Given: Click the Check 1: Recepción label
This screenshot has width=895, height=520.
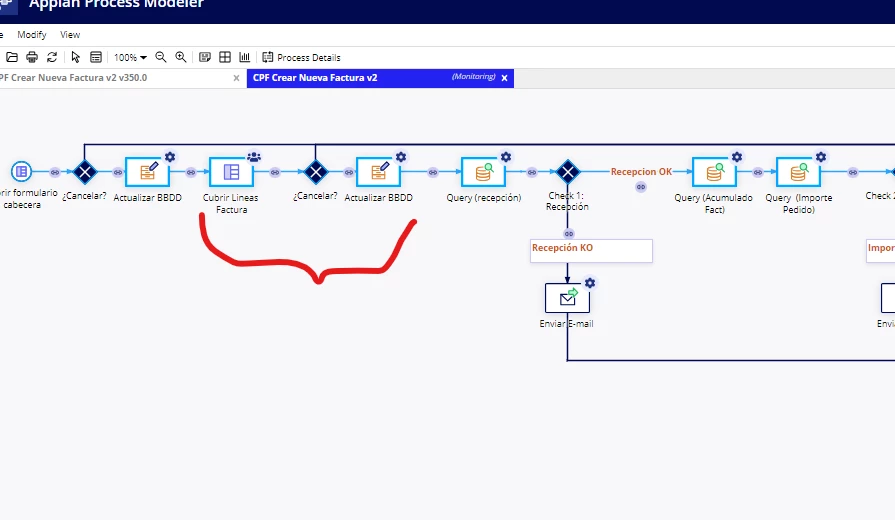Looking at the screenshot, I should tap(567, 201).
